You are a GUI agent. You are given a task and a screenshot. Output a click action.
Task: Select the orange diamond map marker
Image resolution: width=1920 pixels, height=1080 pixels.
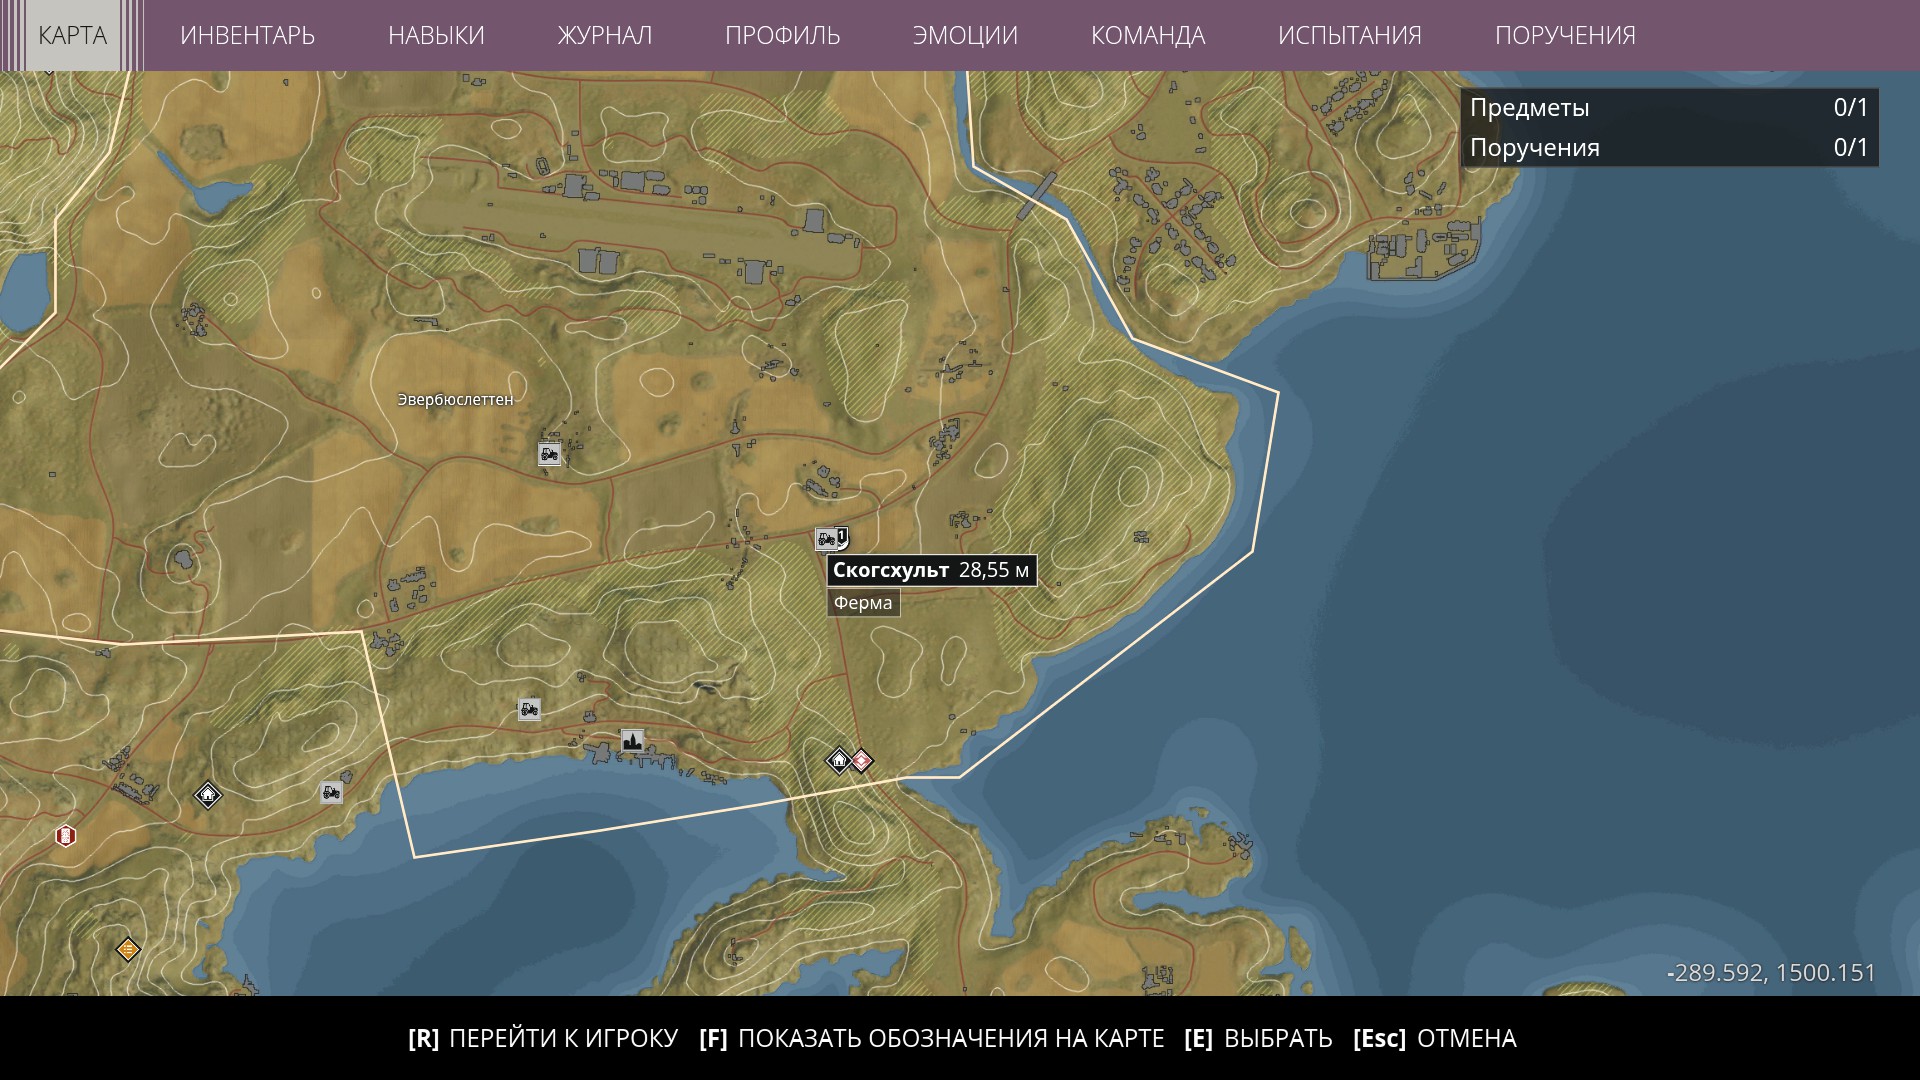tap(128, 949)
